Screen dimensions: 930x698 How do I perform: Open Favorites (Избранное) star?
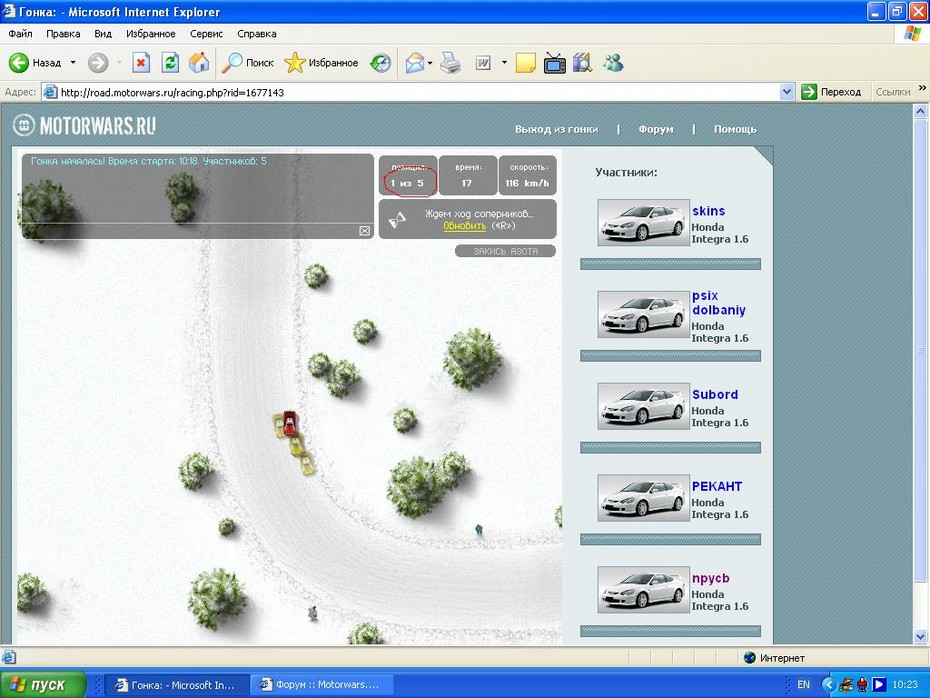coord(295,62)
